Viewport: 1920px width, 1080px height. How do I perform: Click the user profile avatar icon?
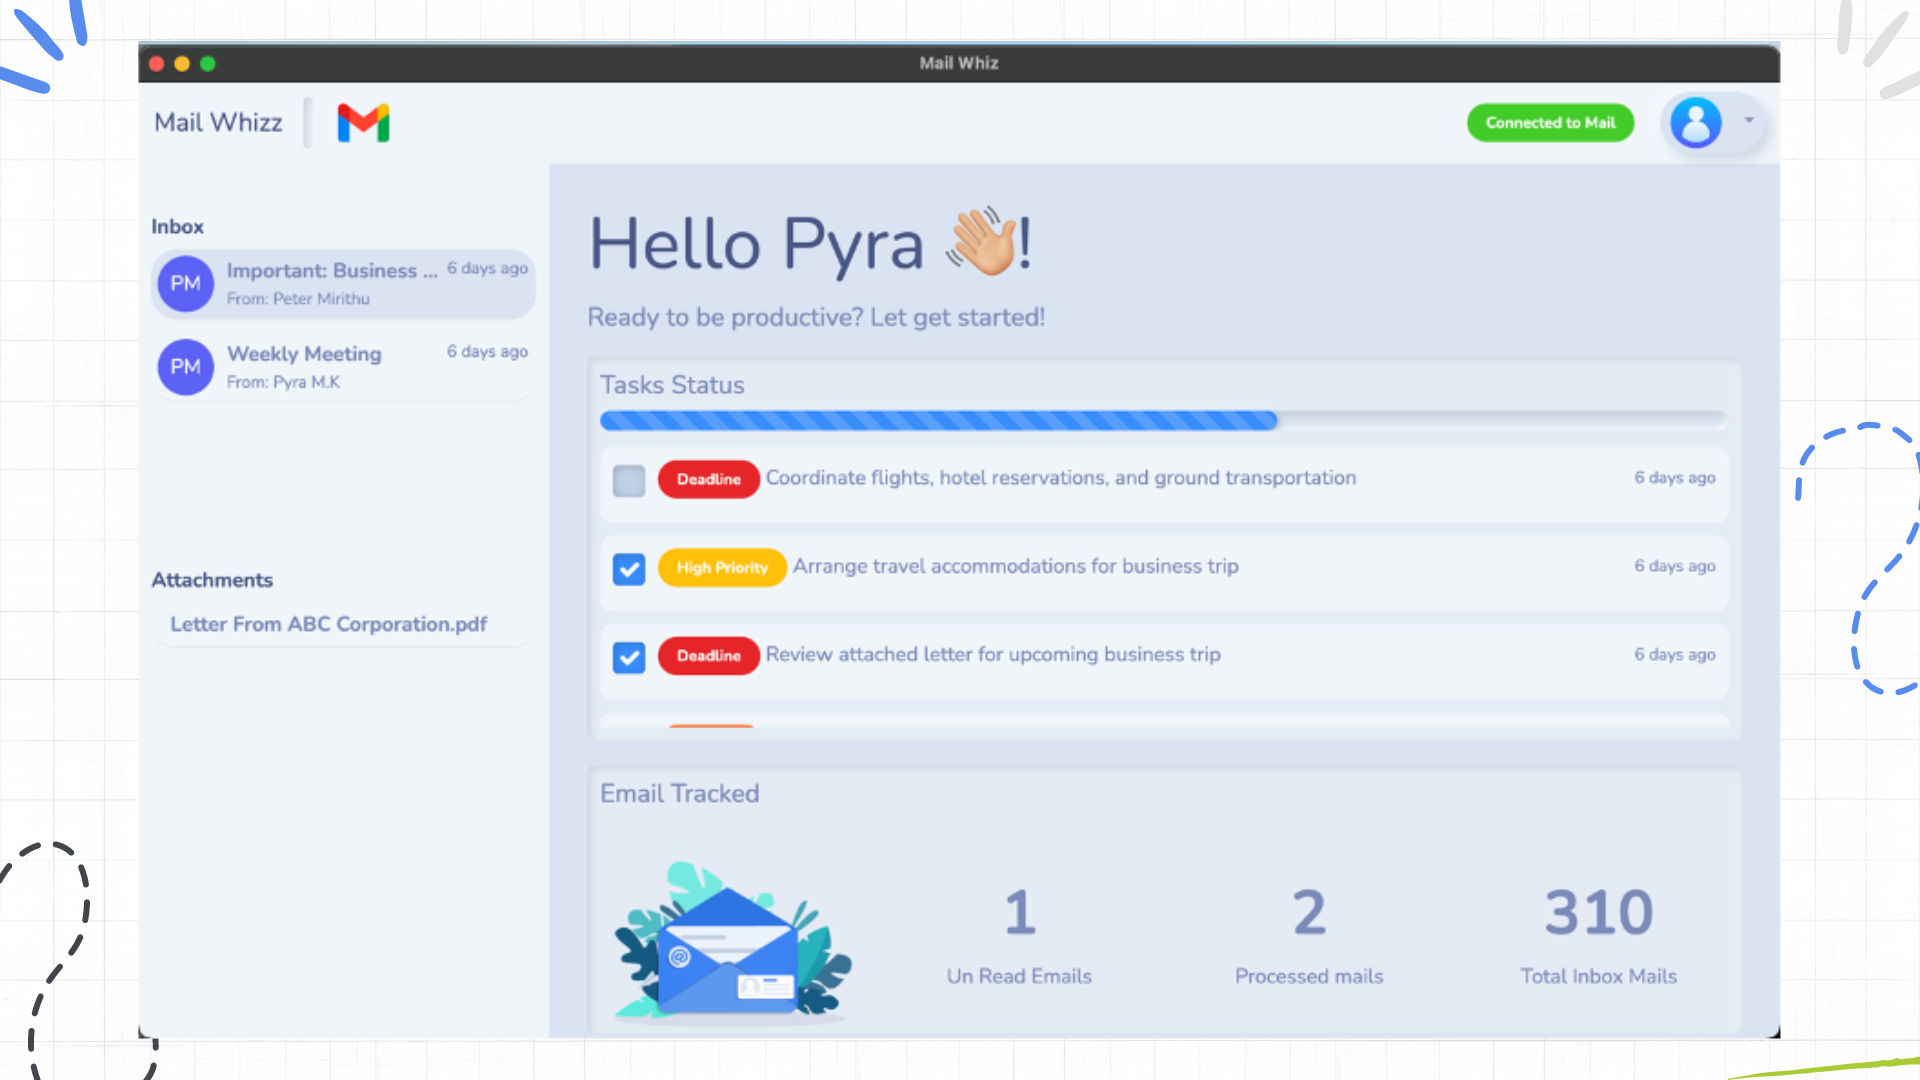pyautogui.click(x=1696, y=121)
